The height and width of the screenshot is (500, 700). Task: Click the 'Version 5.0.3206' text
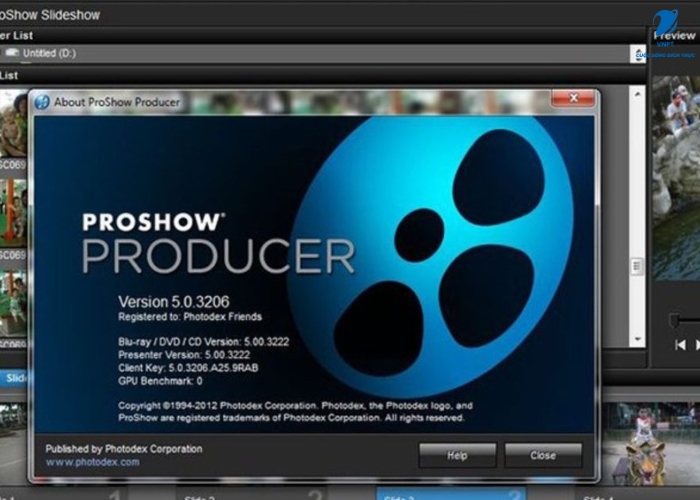point(174,302)
